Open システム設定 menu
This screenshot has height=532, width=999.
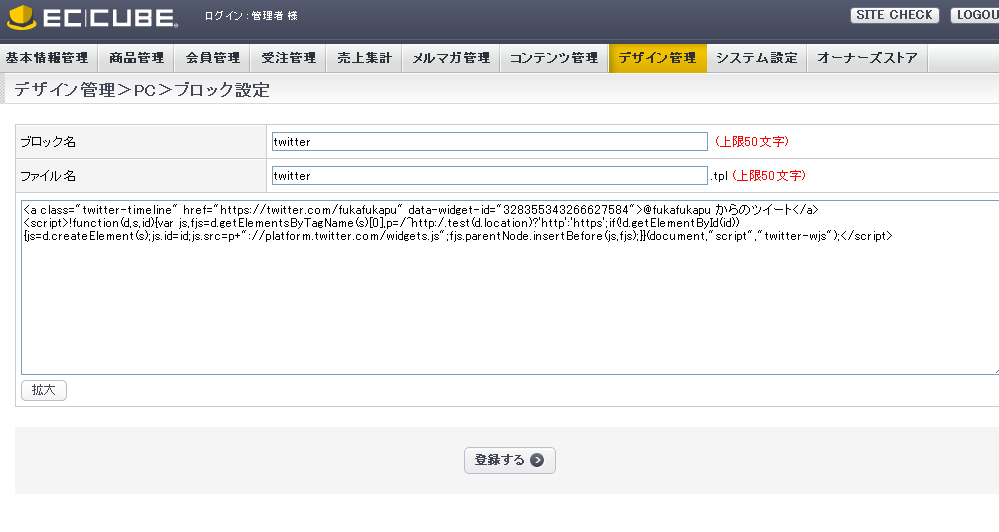click(x=757, y=58)
